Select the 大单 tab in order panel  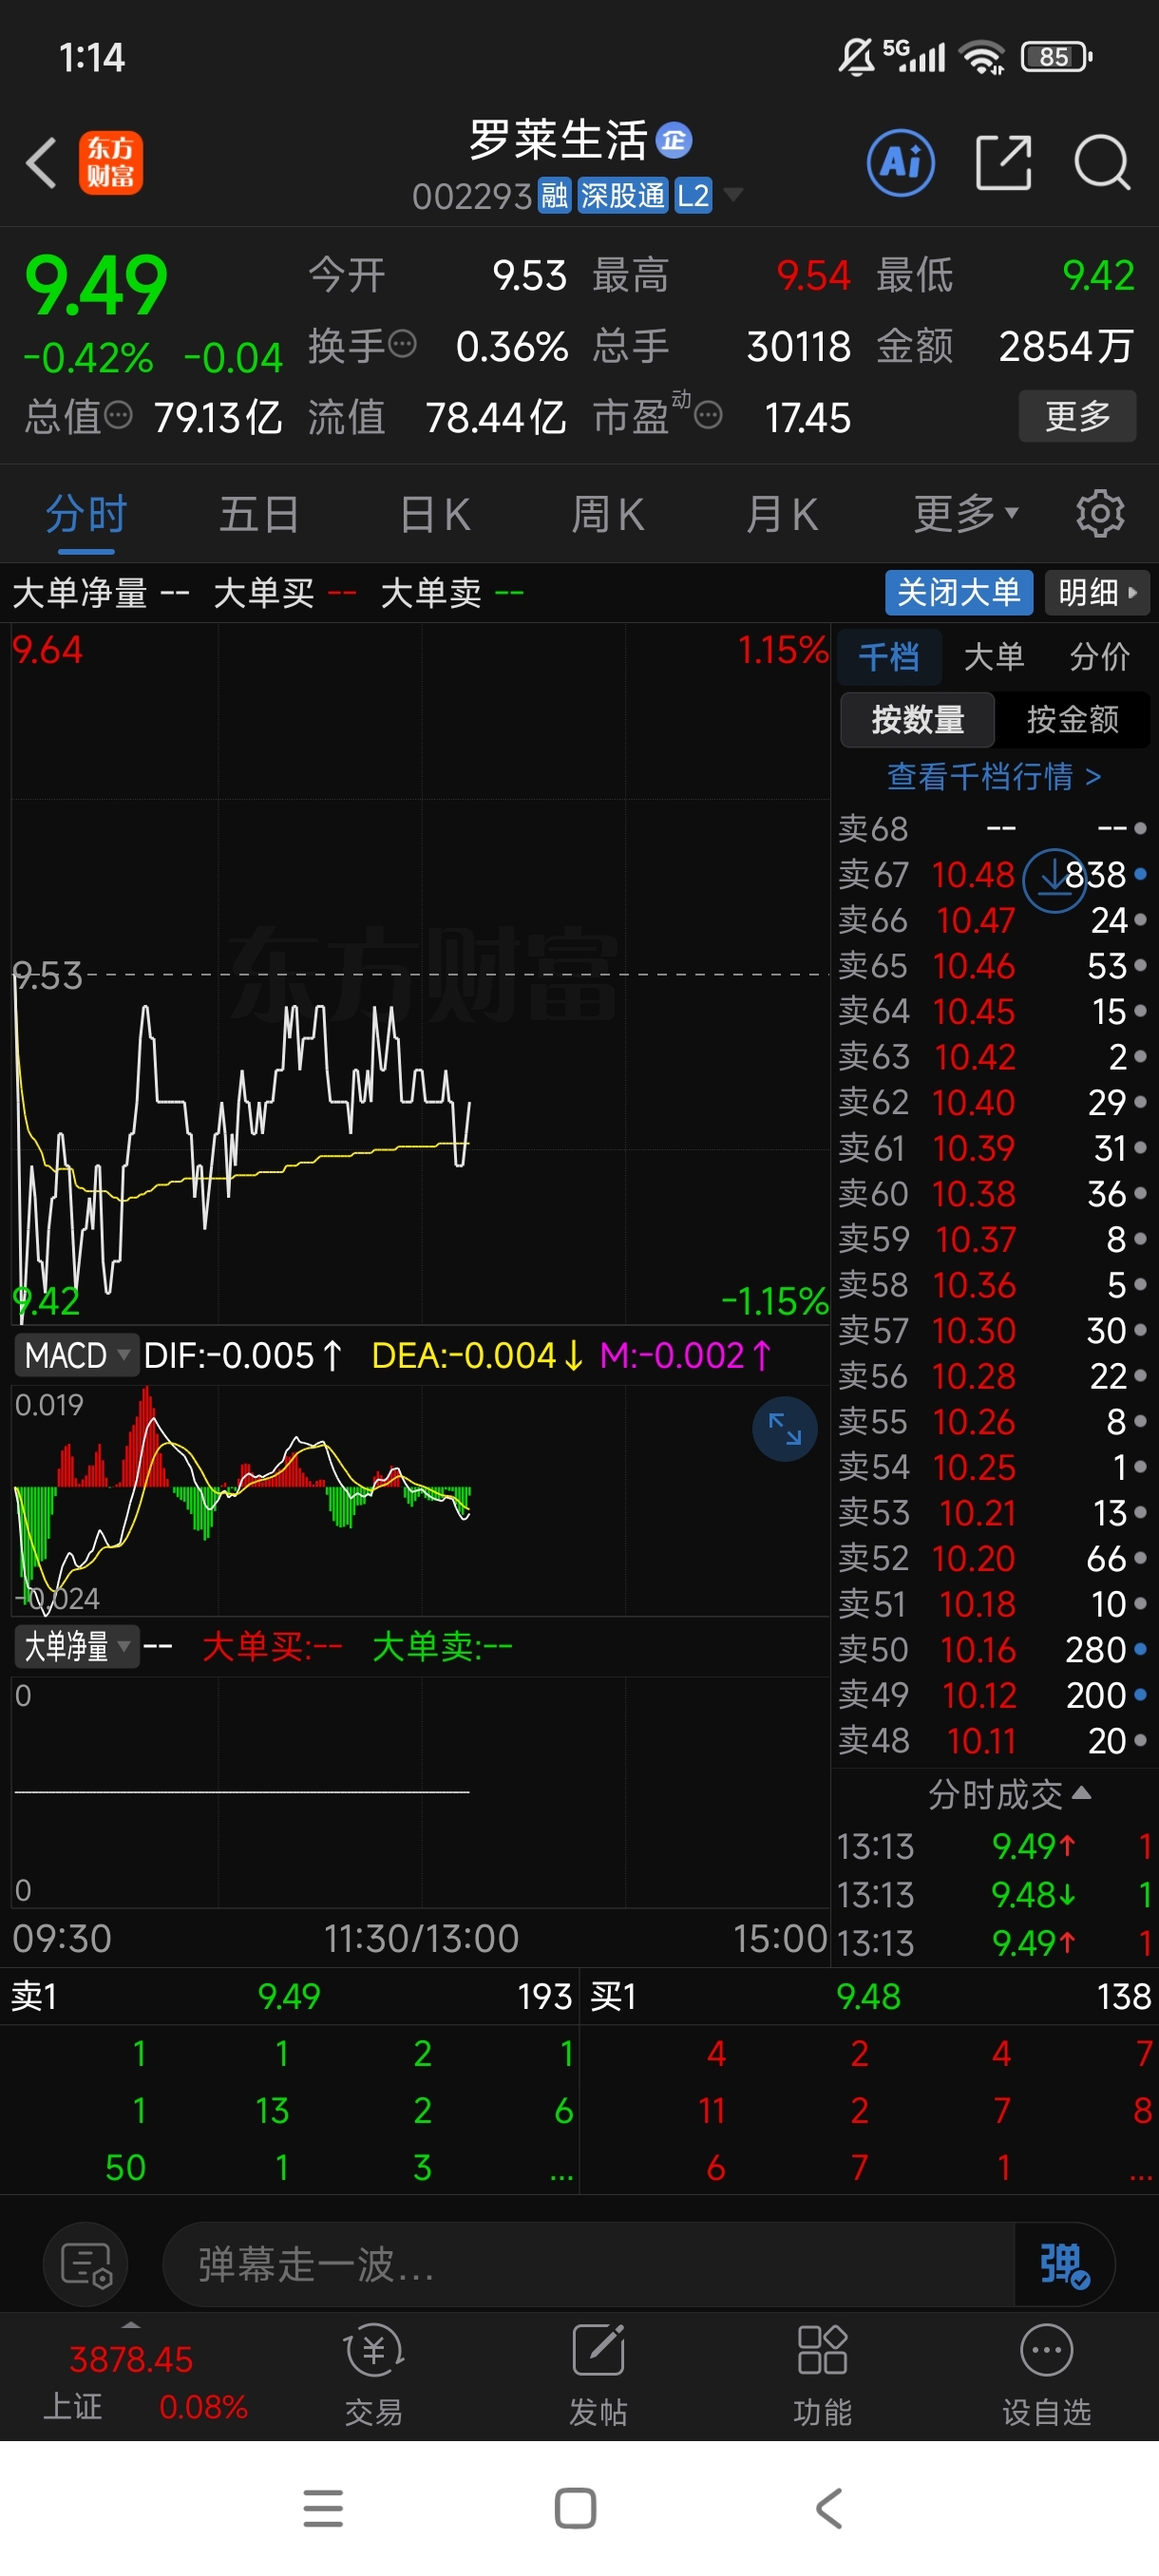click(993, 656)
